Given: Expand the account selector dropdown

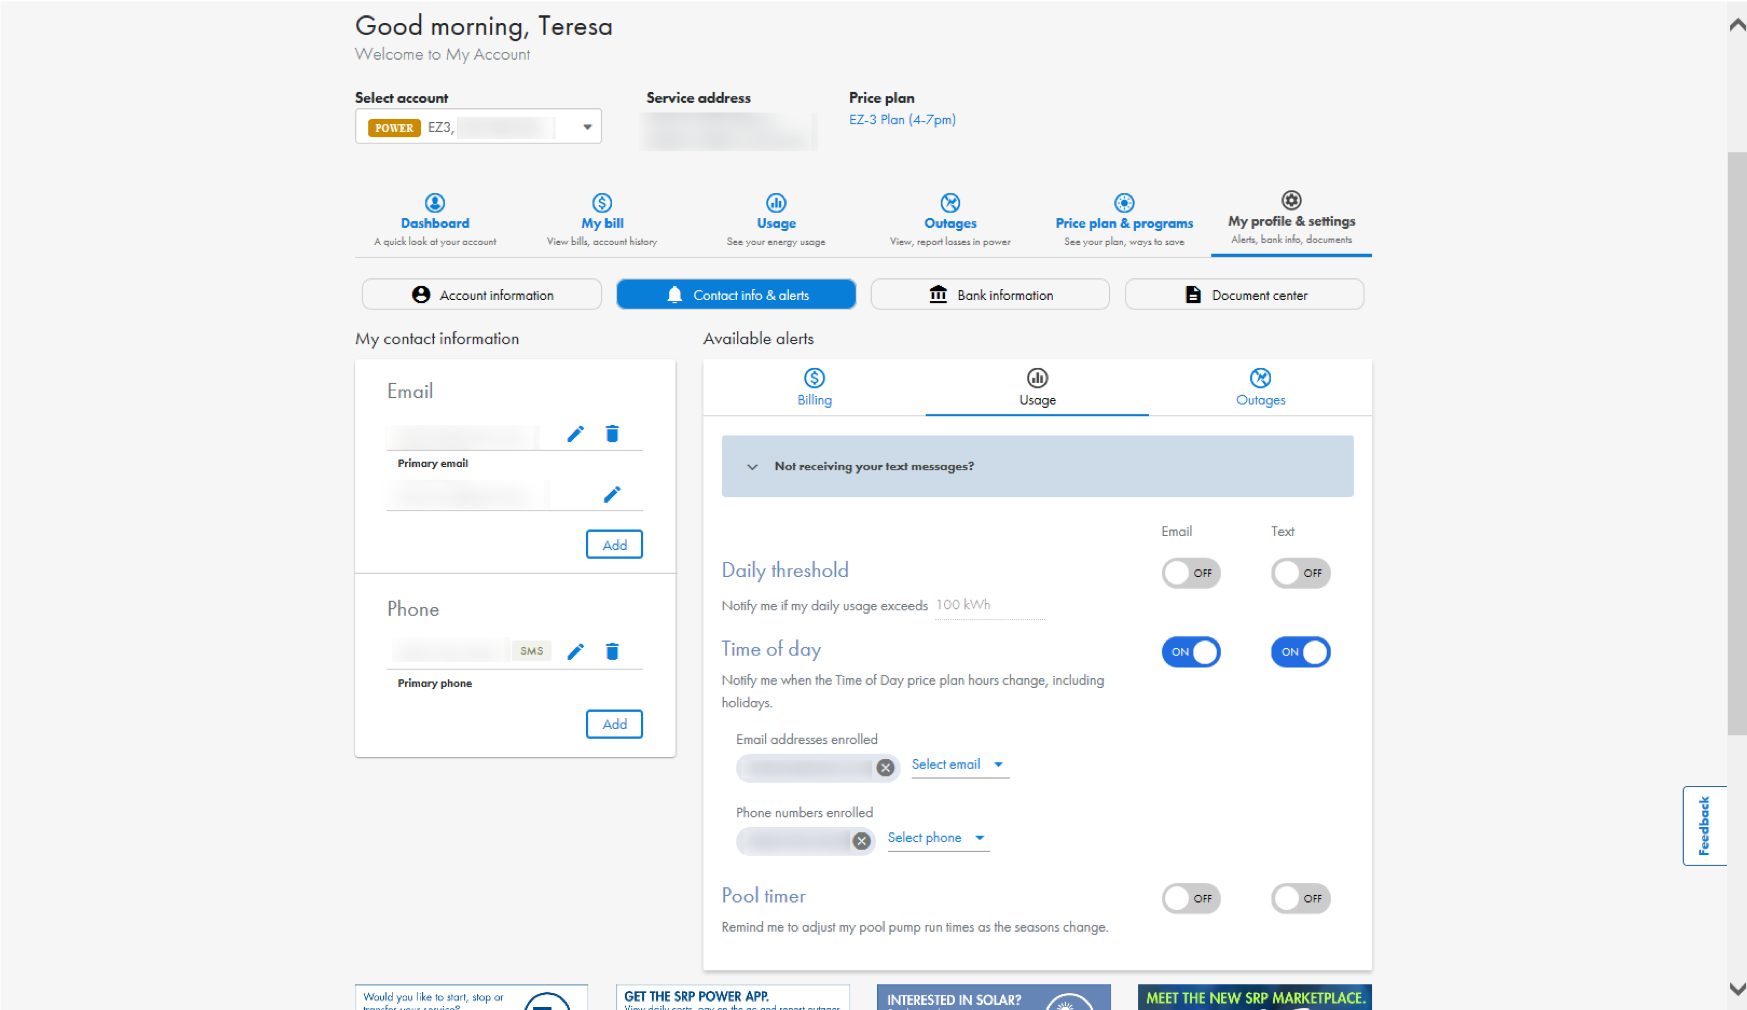Looking at the screenshot, I should pyautogui.click(x=586, y=126).
